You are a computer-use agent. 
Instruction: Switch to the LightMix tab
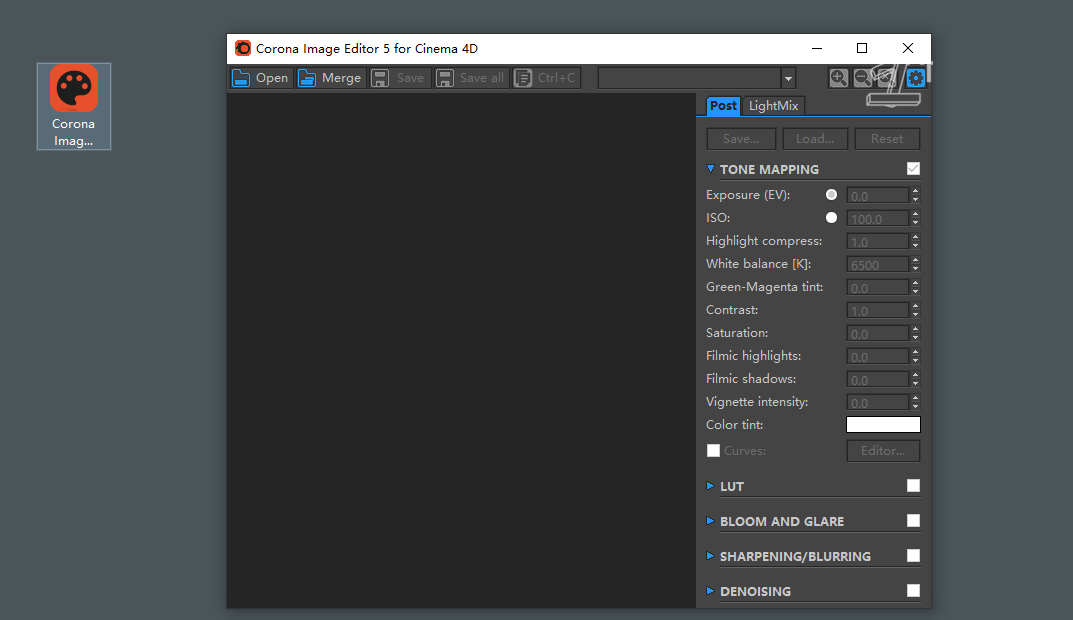click(x=774, y=106)
